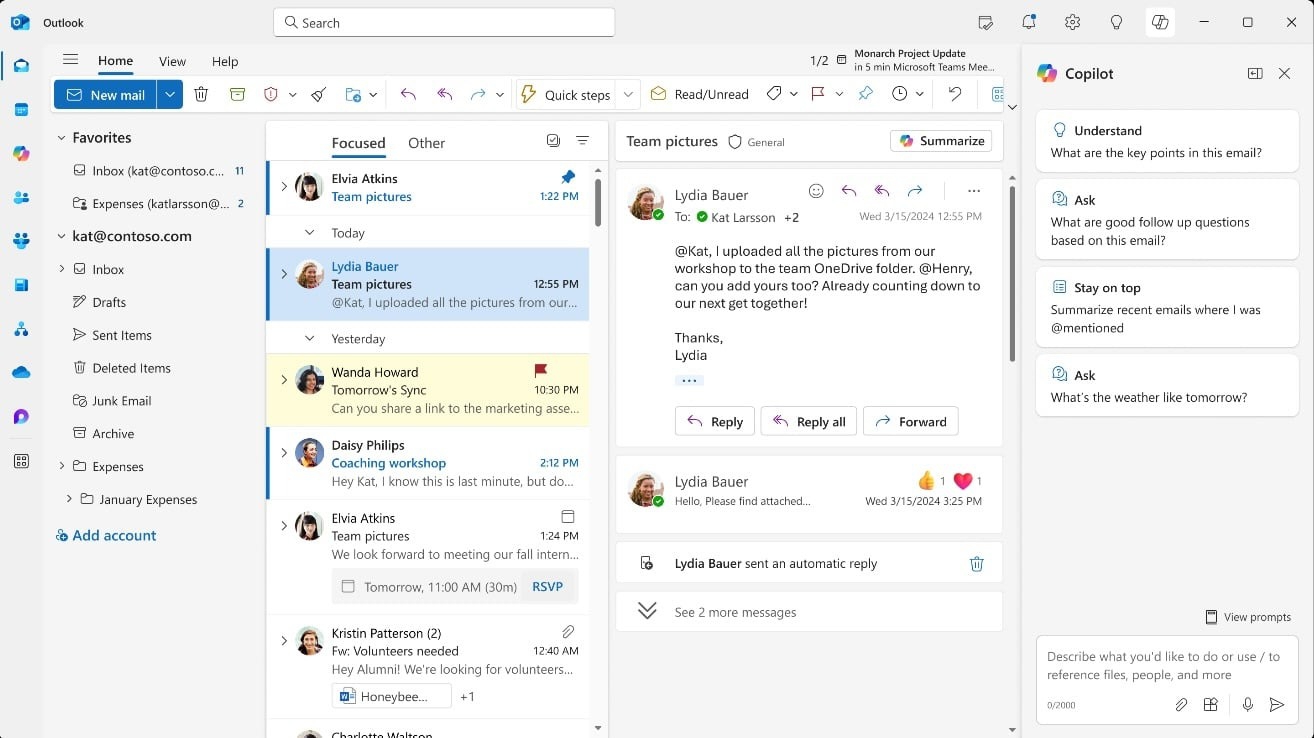
Task: Click the message list scrollbar thumb
Action: 598,202
